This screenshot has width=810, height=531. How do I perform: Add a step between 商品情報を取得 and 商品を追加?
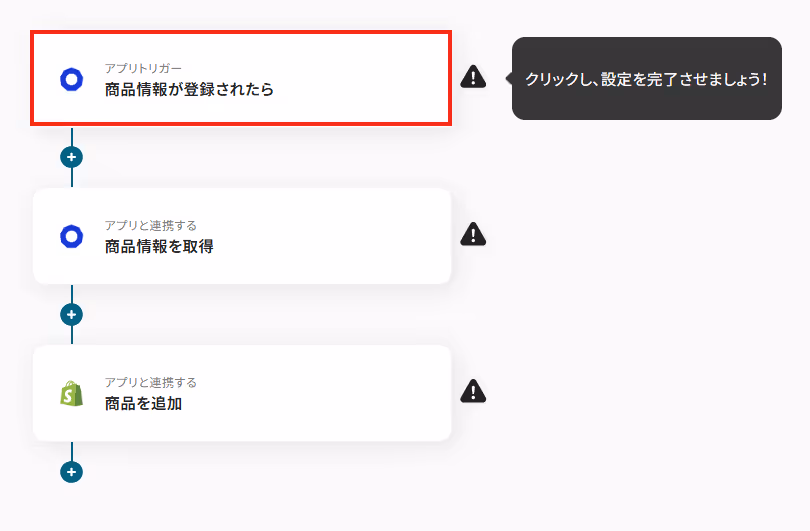tap(71, 315)
